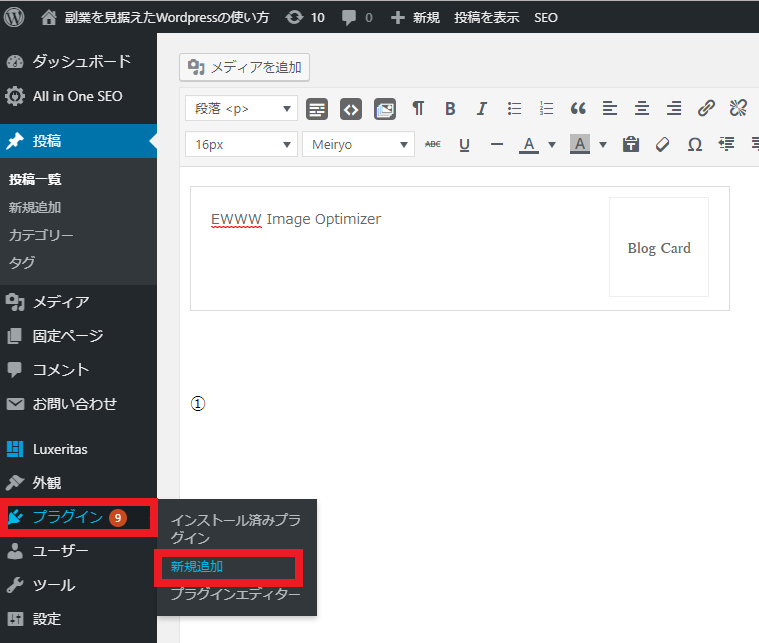Click the source code brackets icon
Viewport: 759px width, 643px height.
pyautogui.click(x=350, y=109)
